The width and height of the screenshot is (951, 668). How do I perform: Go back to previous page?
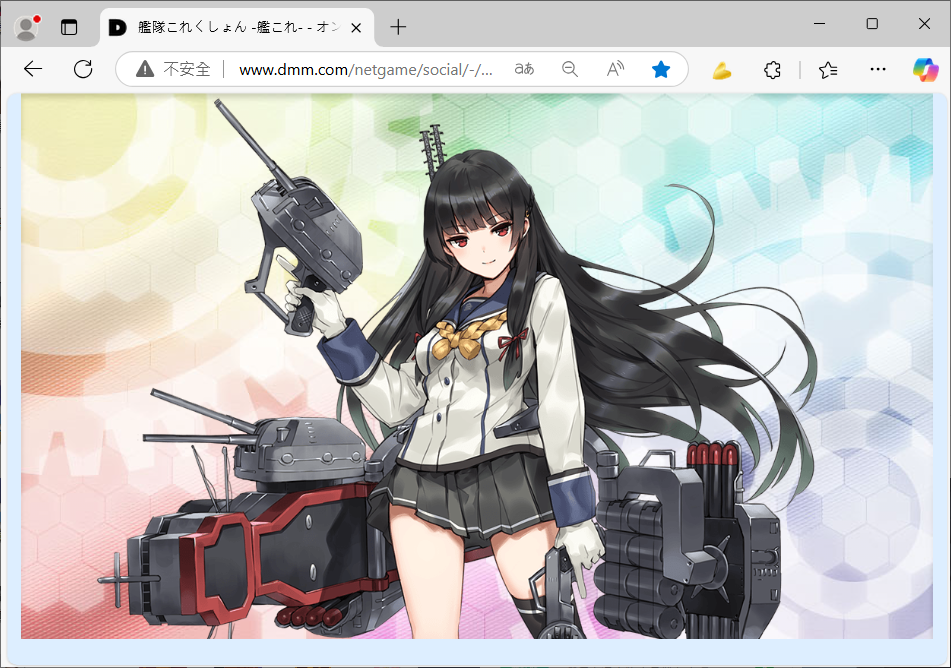coord(33,69)
